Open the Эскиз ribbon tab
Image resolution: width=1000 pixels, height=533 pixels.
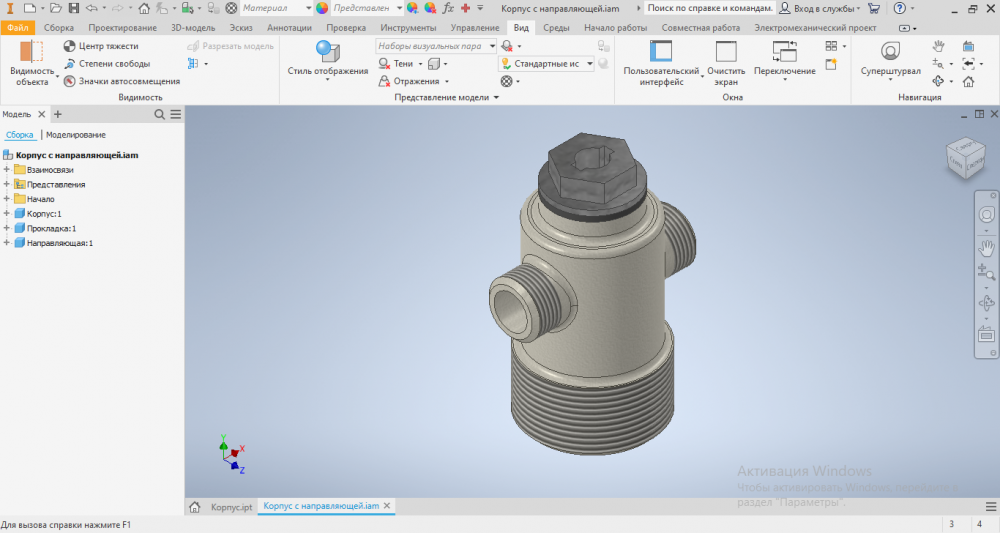[x=240, y=28]
